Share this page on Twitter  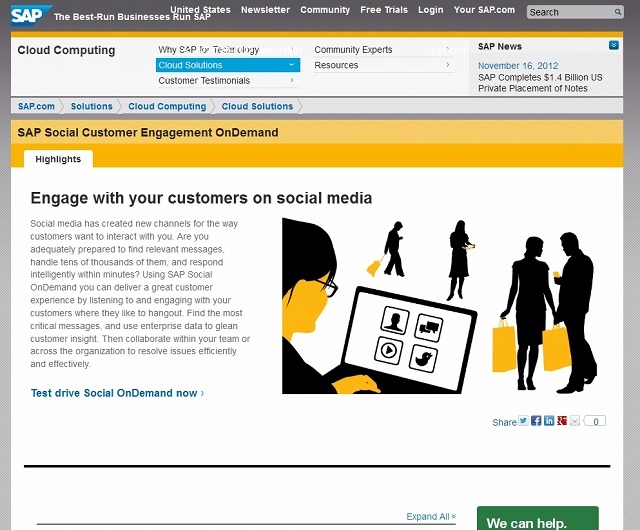pos(523,421)
